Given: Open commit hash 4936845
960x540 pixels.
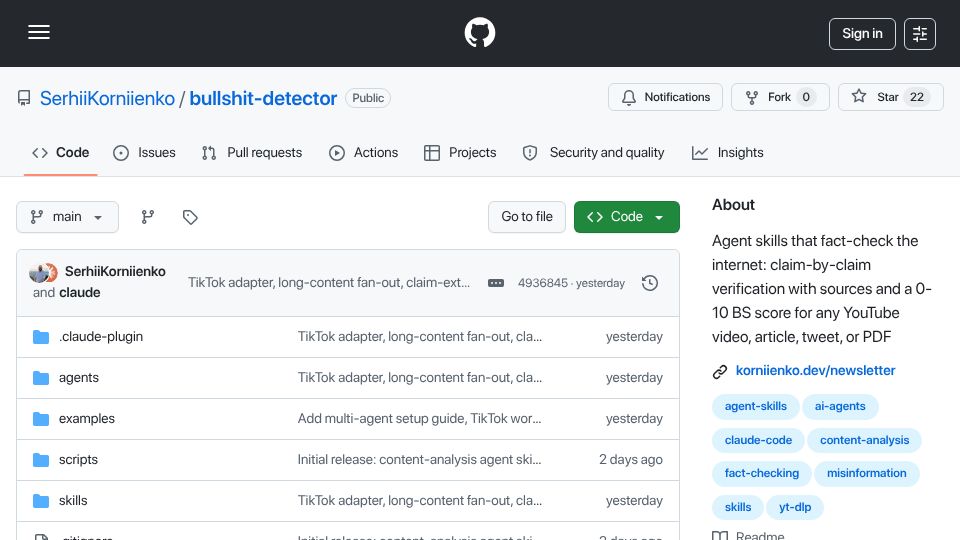Looking at the screenshot, I should (542, 283).
